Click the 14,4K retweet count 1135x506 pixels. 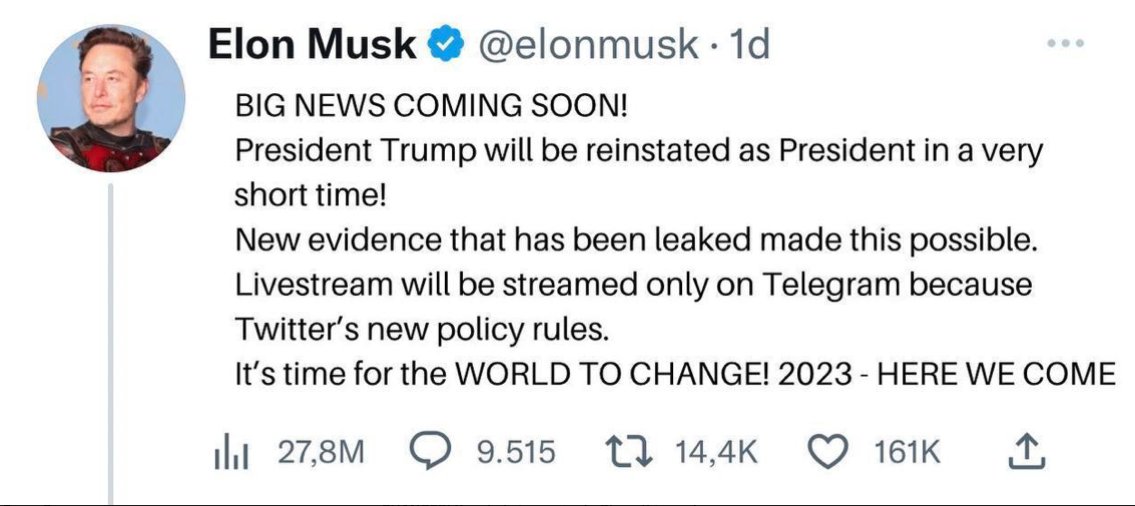717,453
